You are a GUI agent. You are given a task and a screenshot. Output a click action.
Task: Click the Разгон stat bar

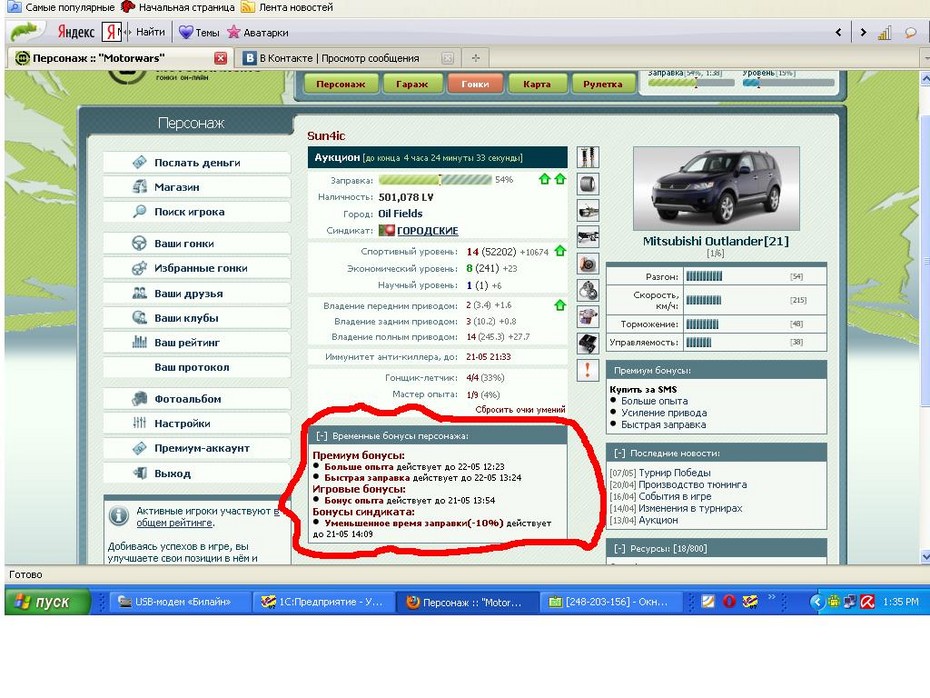coord(704,276)
